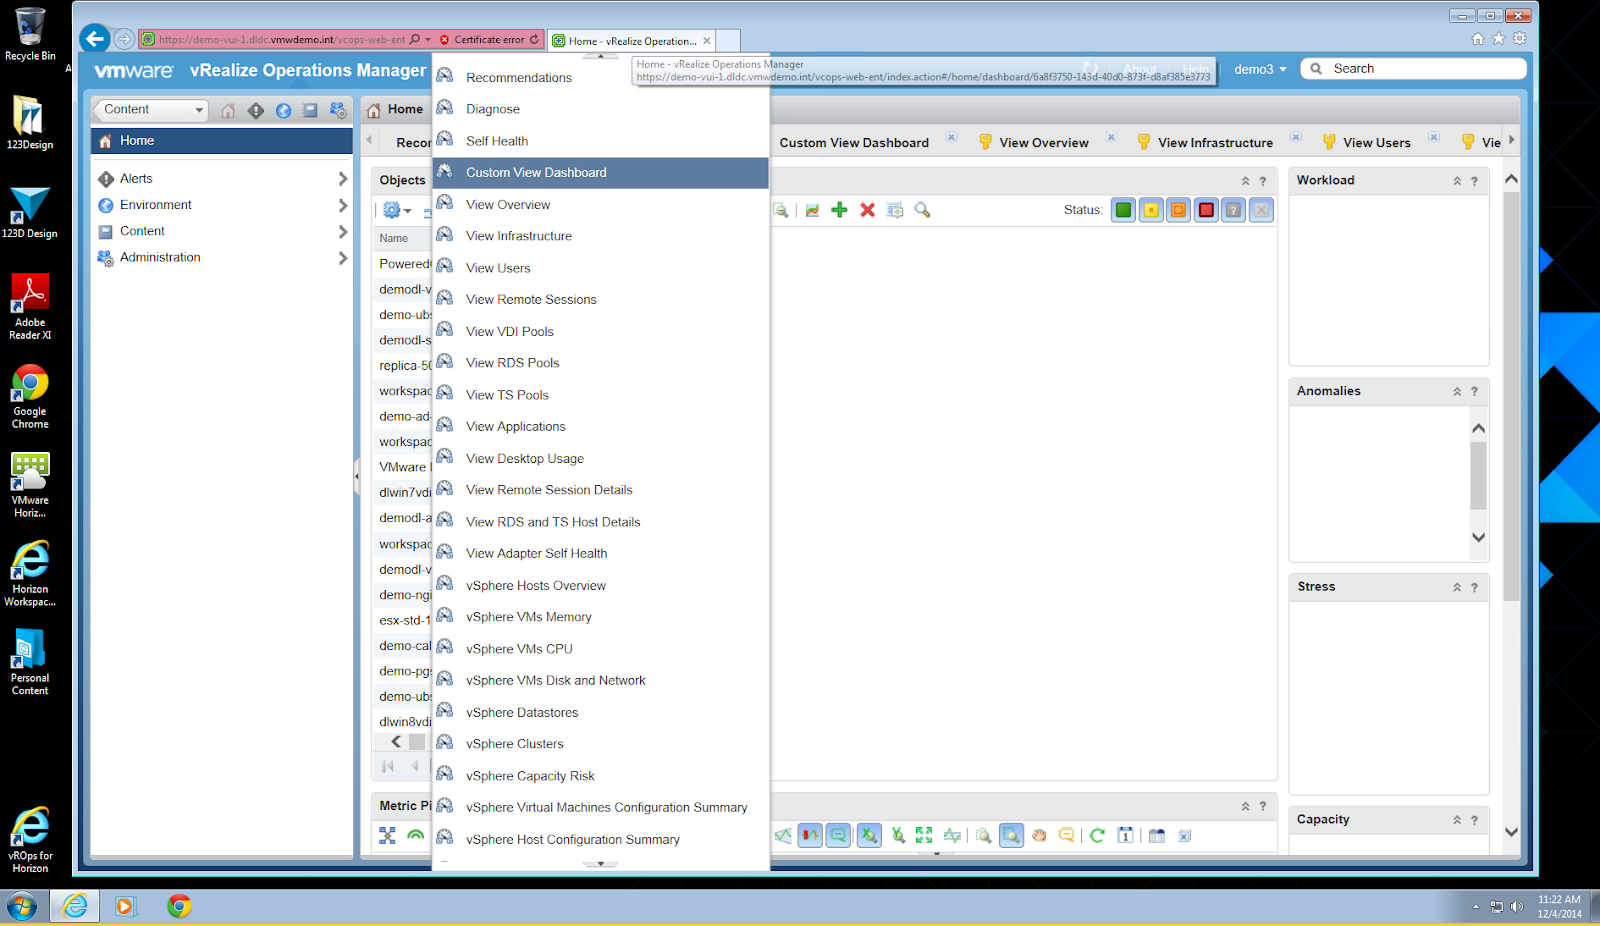
Task: Click the remove-all chart icon in Metric toolbar
Action: (1185, 835)
